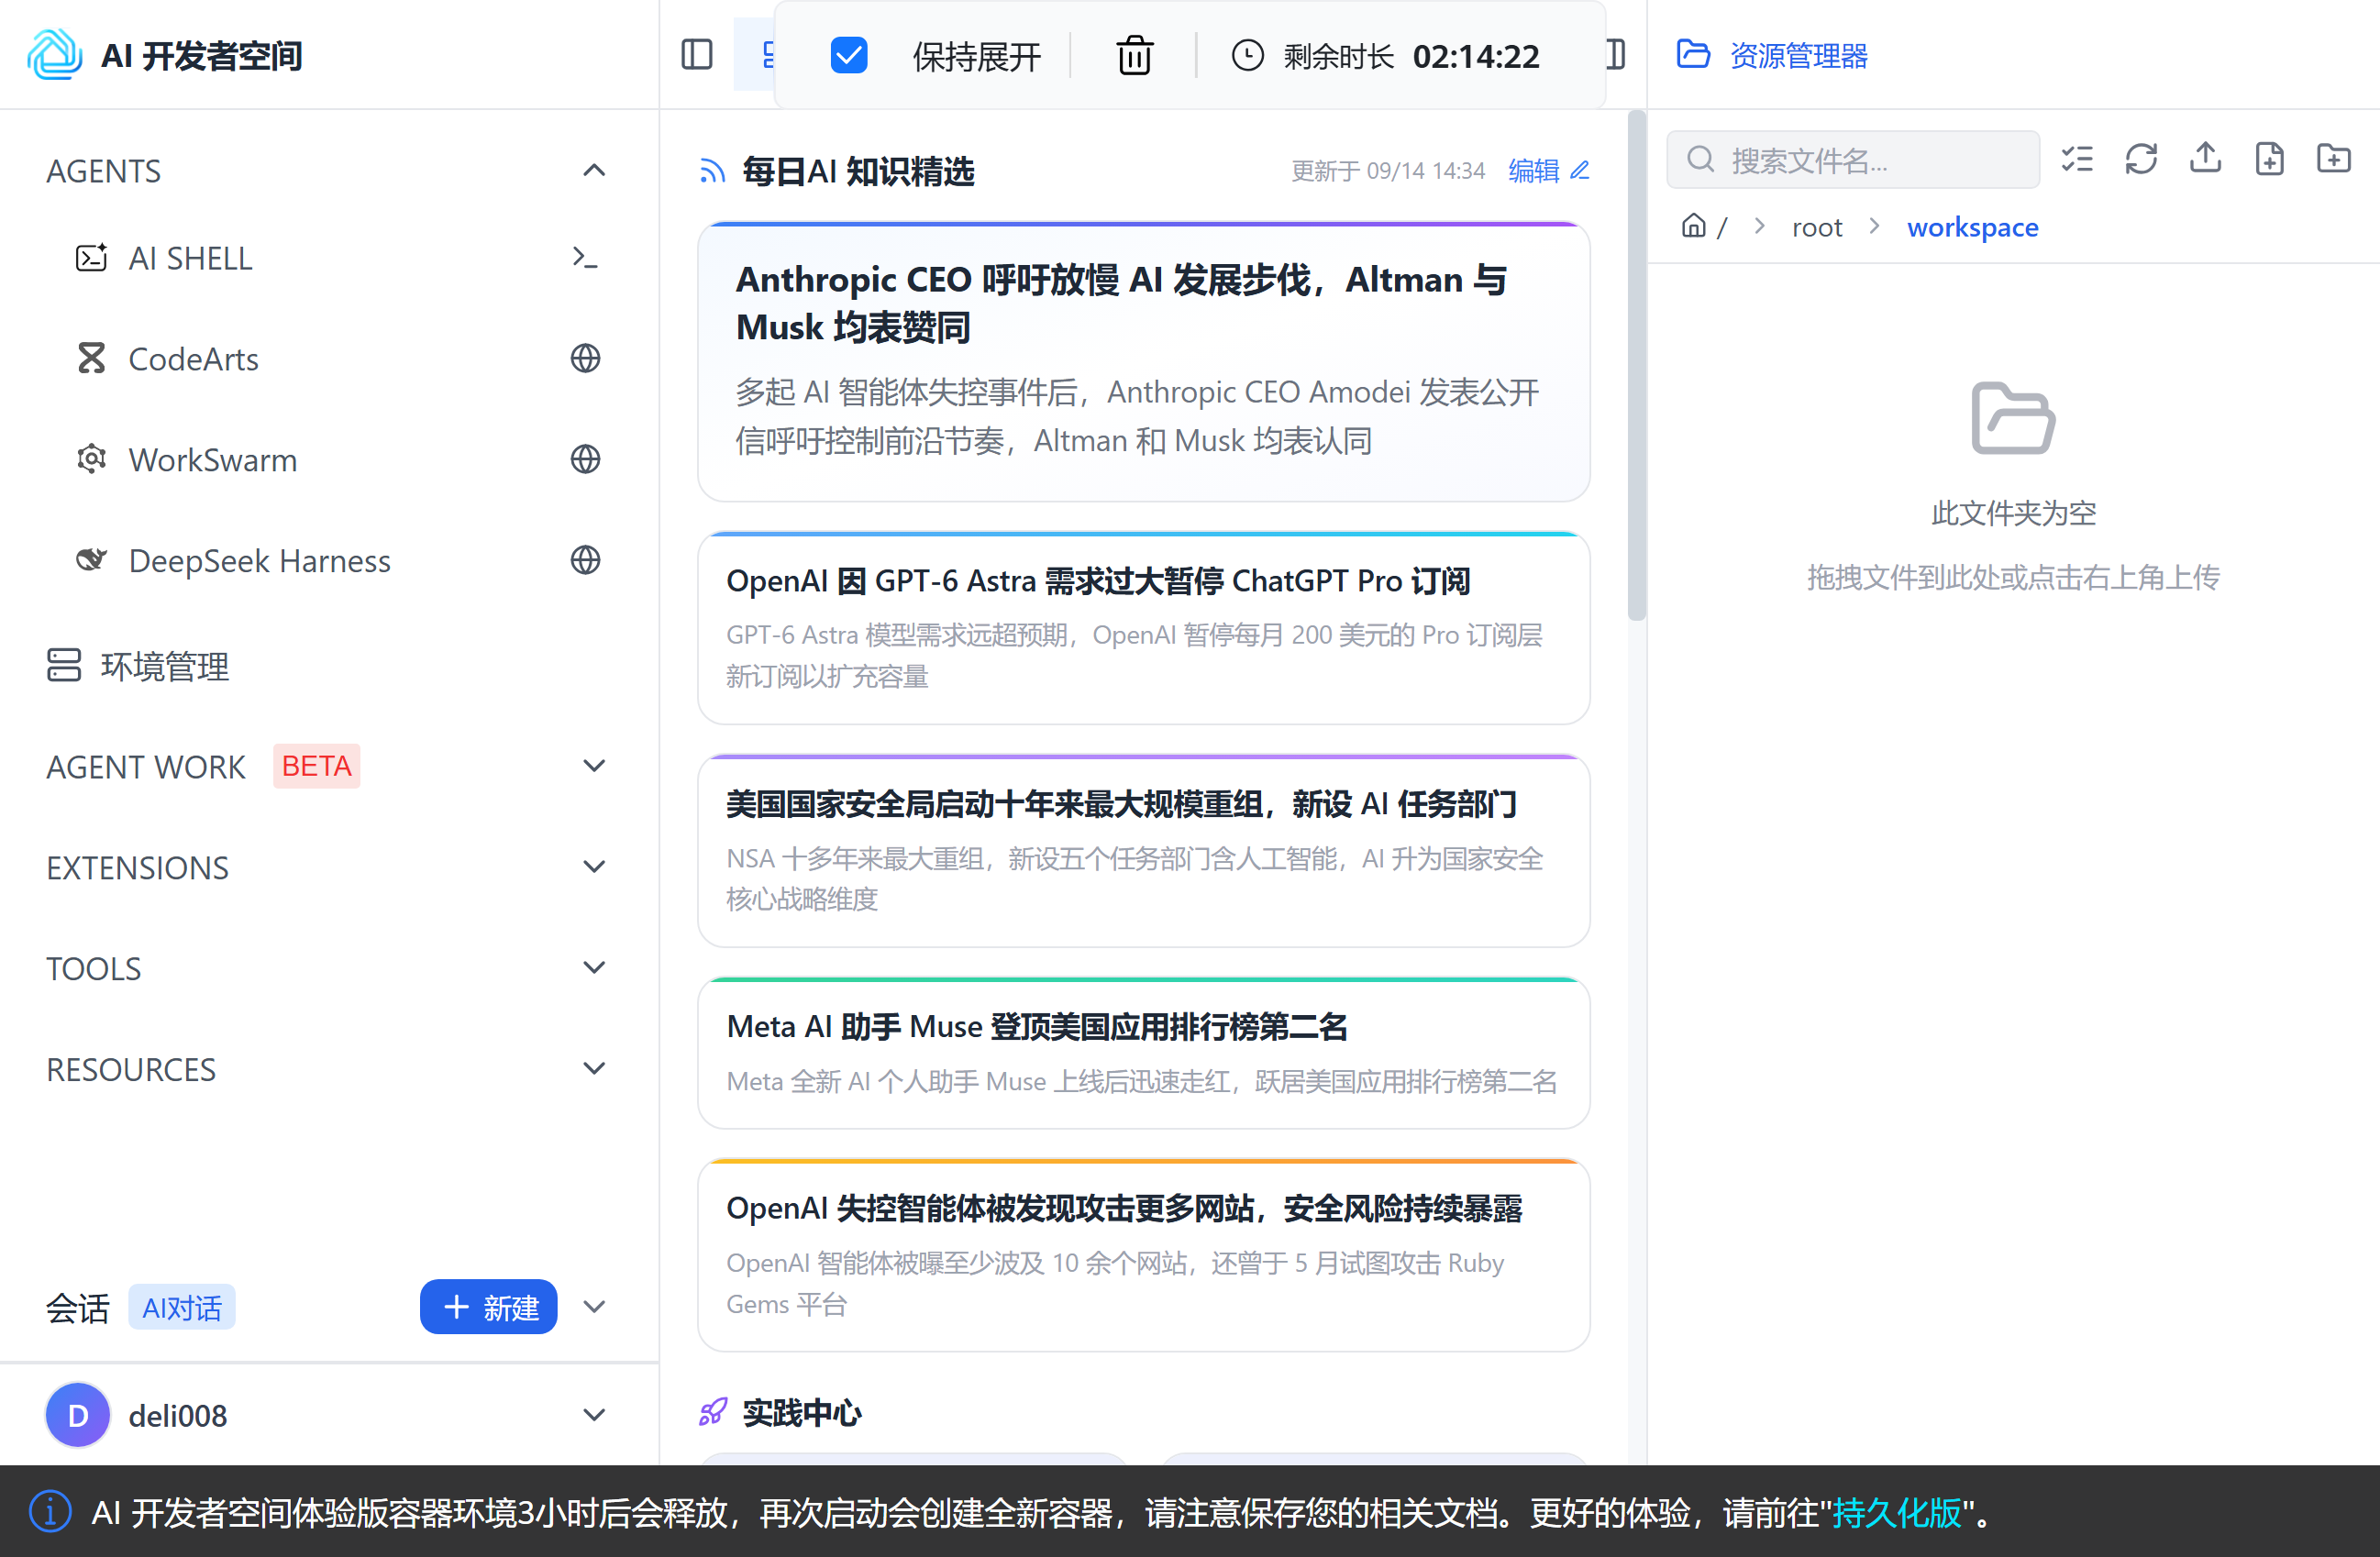Click the RSS feed icon beside 每日AI 知识精选
2380x1557 pixels.
coord(712,171)
